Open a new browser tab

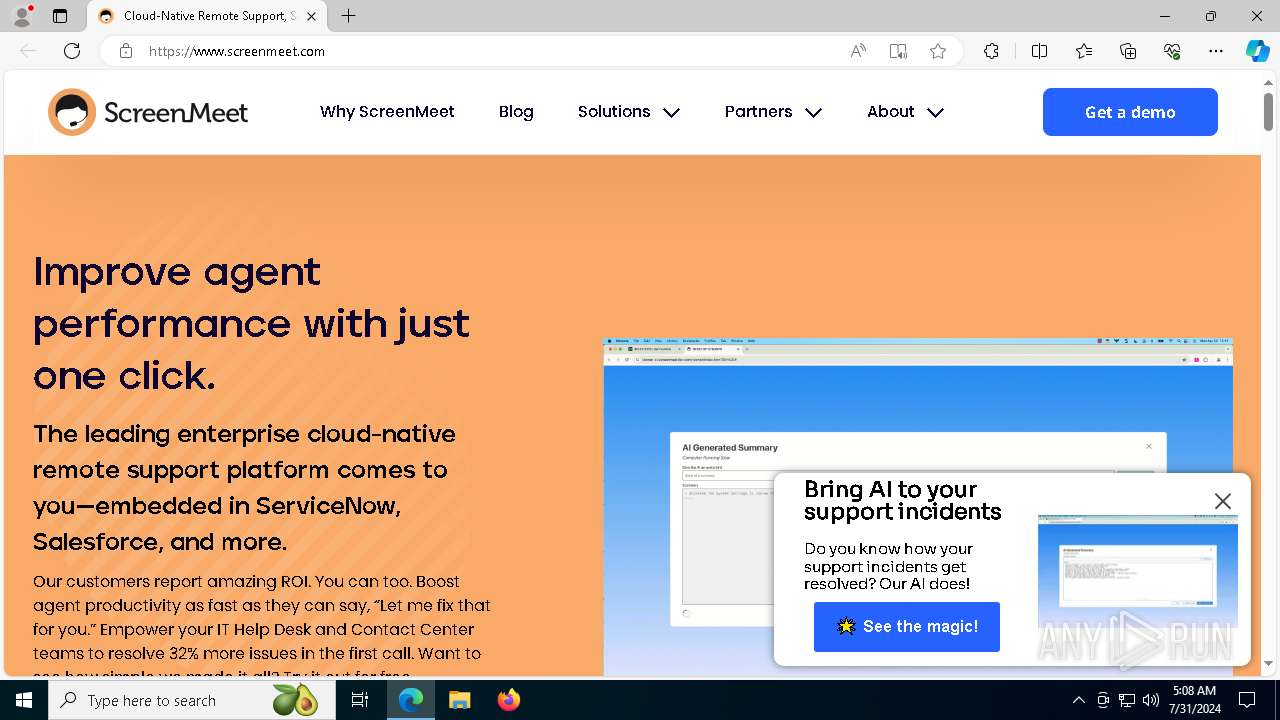coord(348,16)
